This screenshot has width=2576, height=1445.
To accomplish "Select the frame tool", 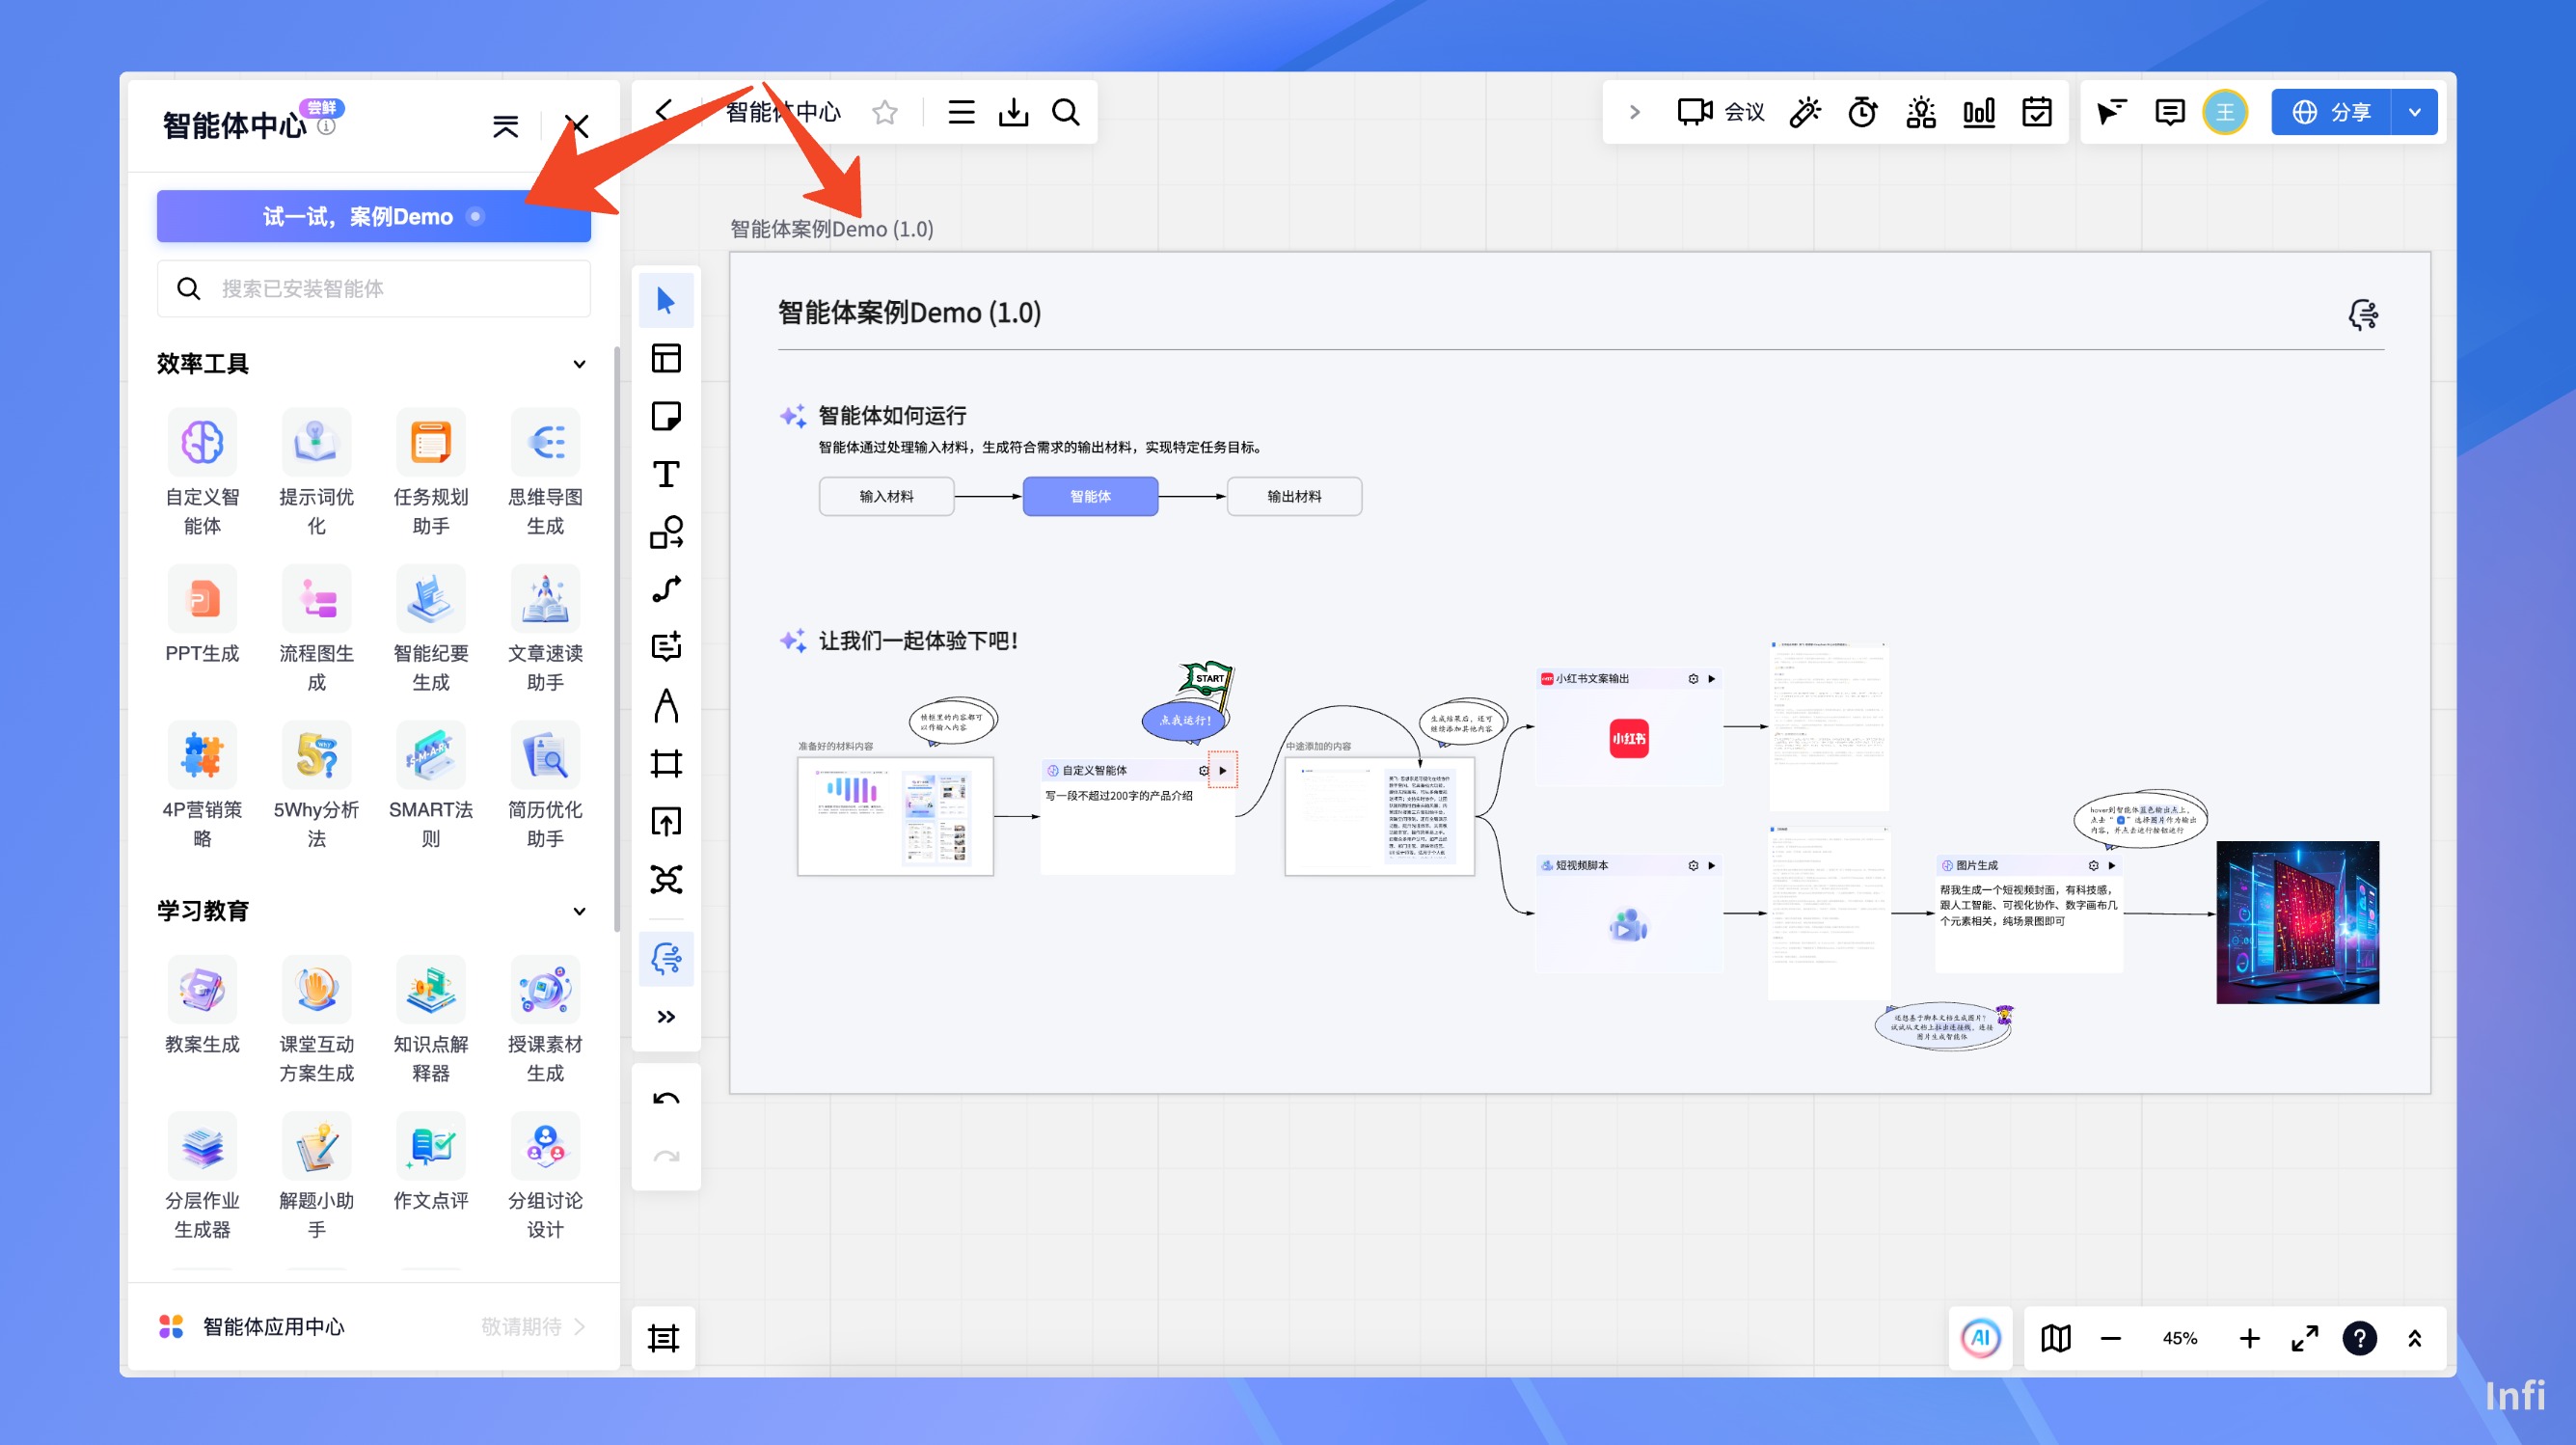I will tap(666, 764).
